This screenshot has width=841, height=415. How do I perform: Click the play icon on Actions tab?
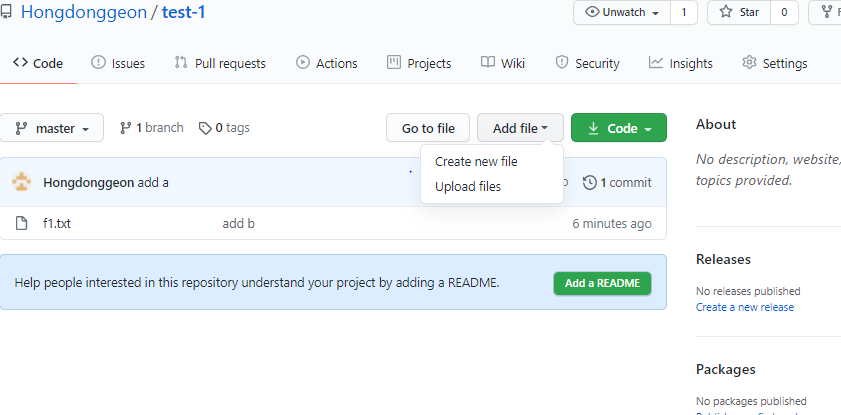point(303,62)
